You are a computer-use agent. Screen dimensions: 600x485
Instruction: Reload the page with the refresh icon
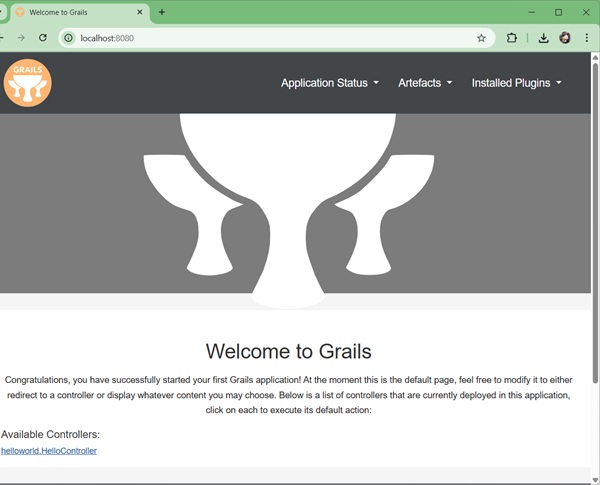pyautogui.click(x=43, y=38)
